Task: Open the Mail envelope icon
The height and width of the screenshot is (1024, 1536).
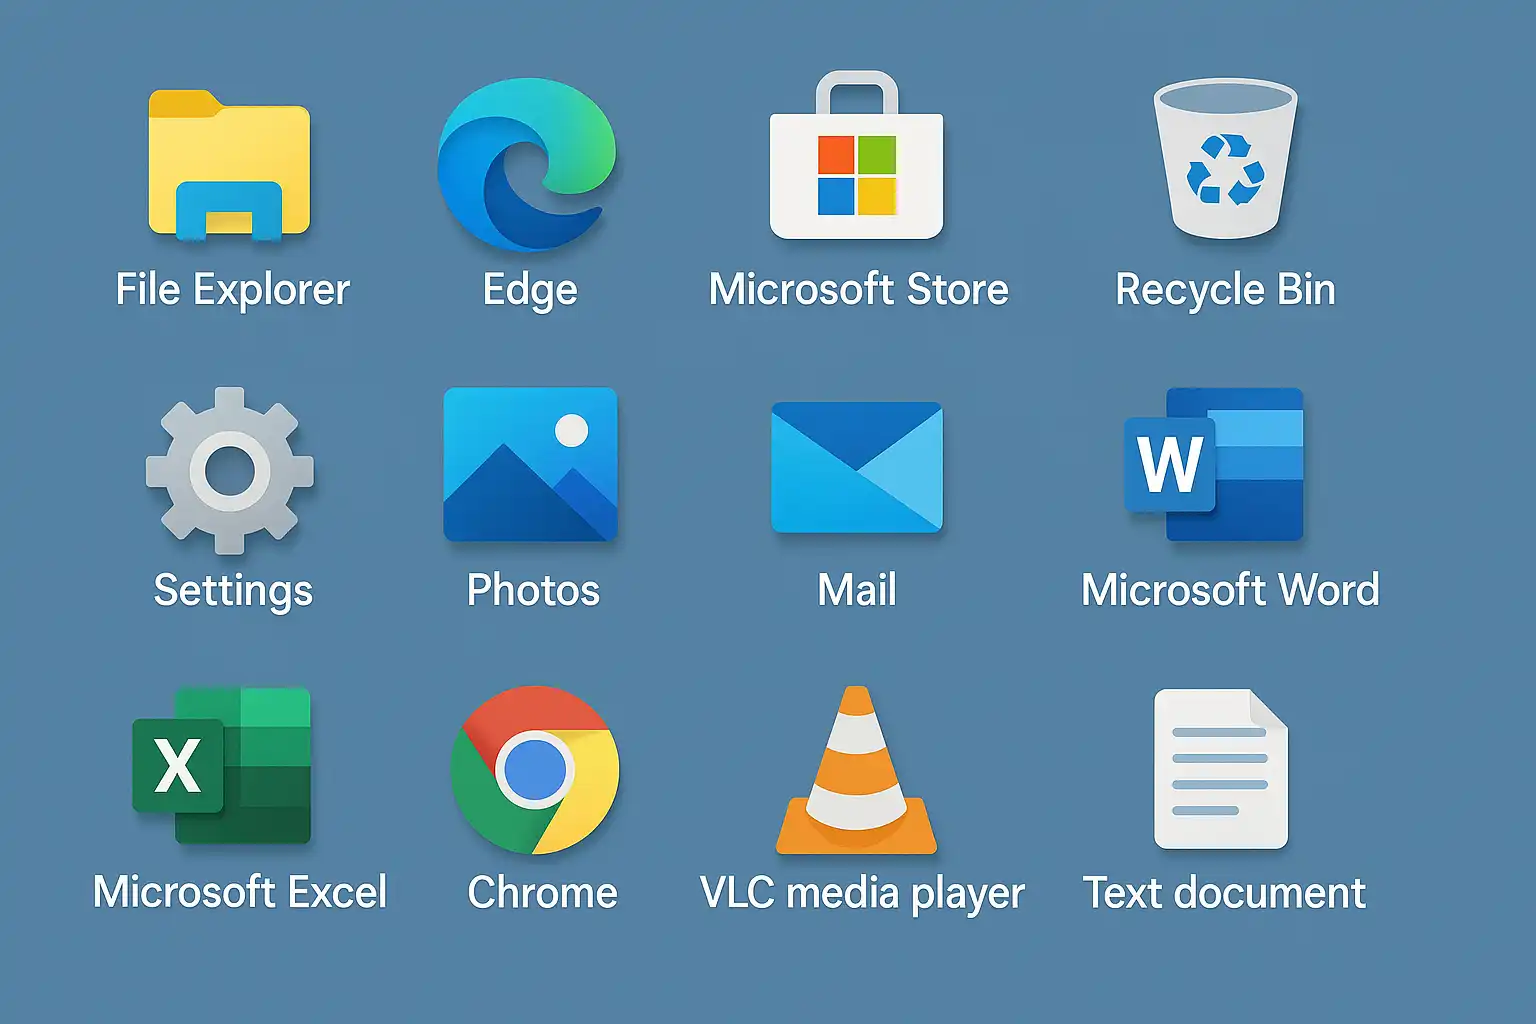Action: [x=857, y=467]
